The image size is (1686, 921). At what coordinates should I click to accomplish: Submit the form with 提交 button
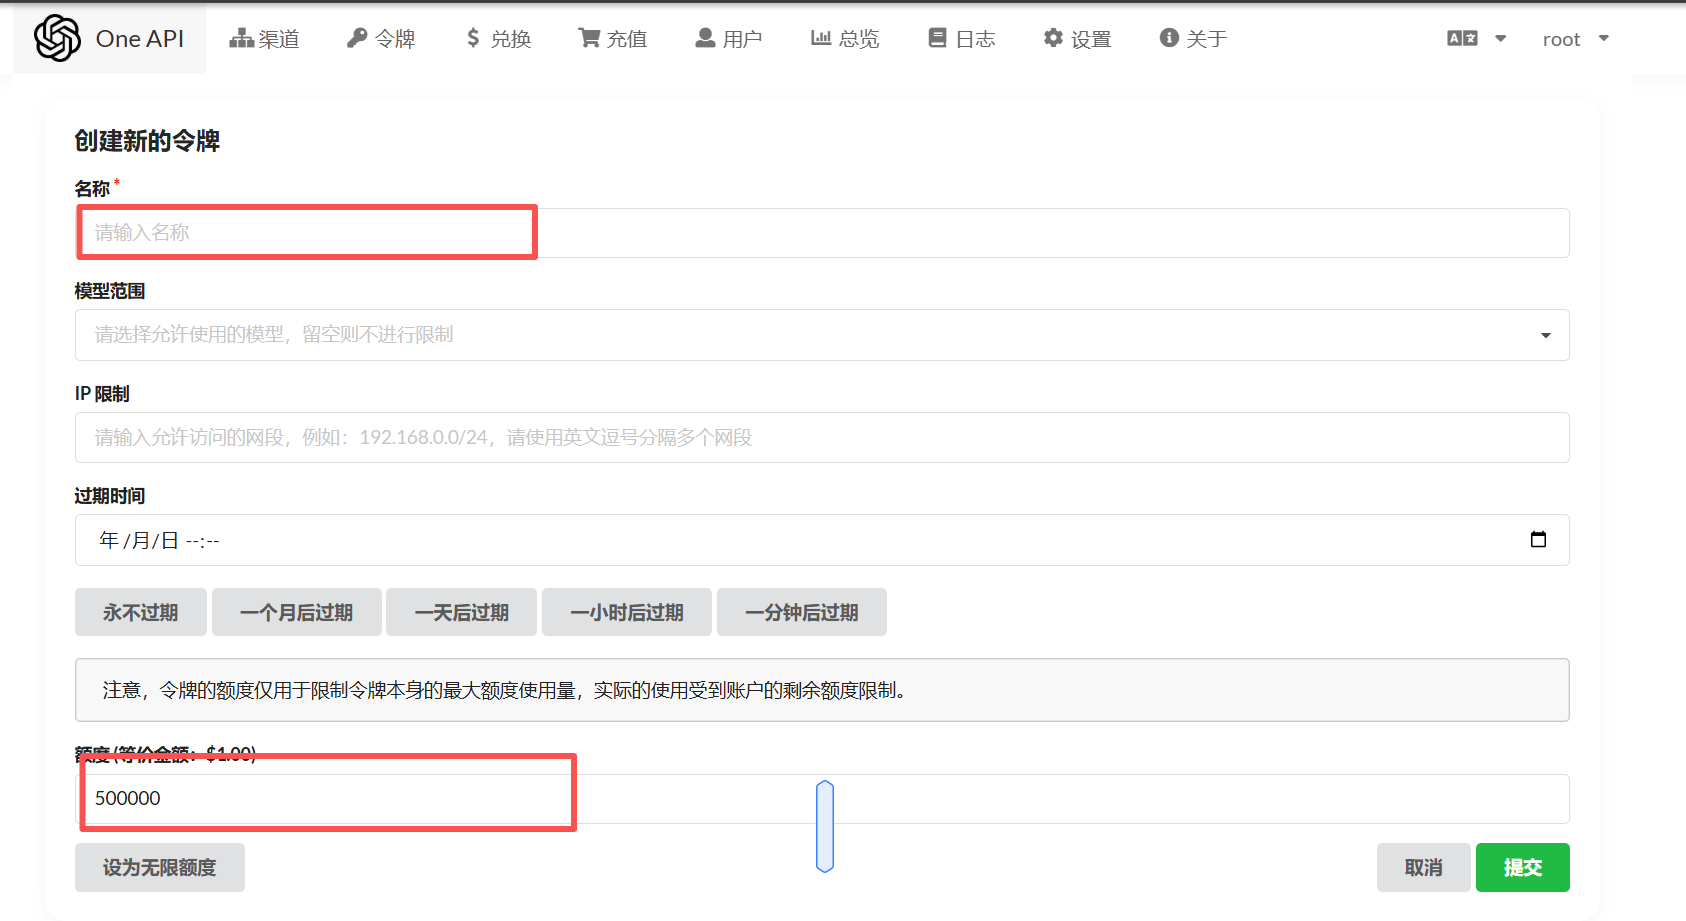1522,867
